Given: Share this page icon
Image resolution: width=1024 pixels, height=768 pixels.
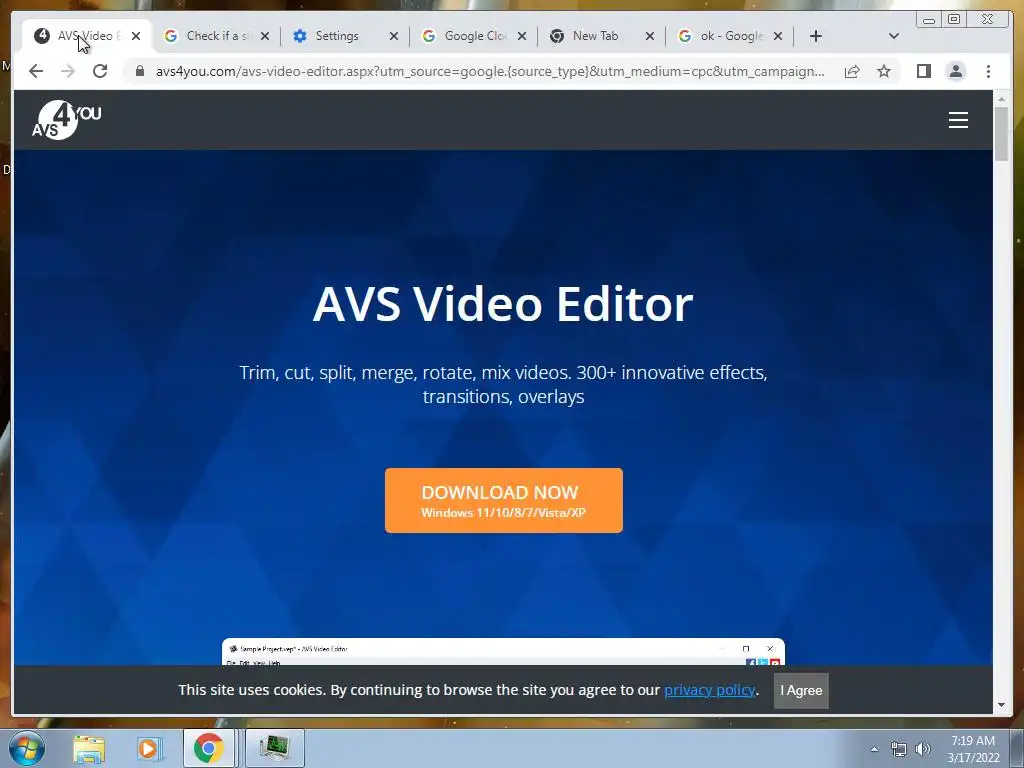Looking at the screenshot, I should [852, 71].
